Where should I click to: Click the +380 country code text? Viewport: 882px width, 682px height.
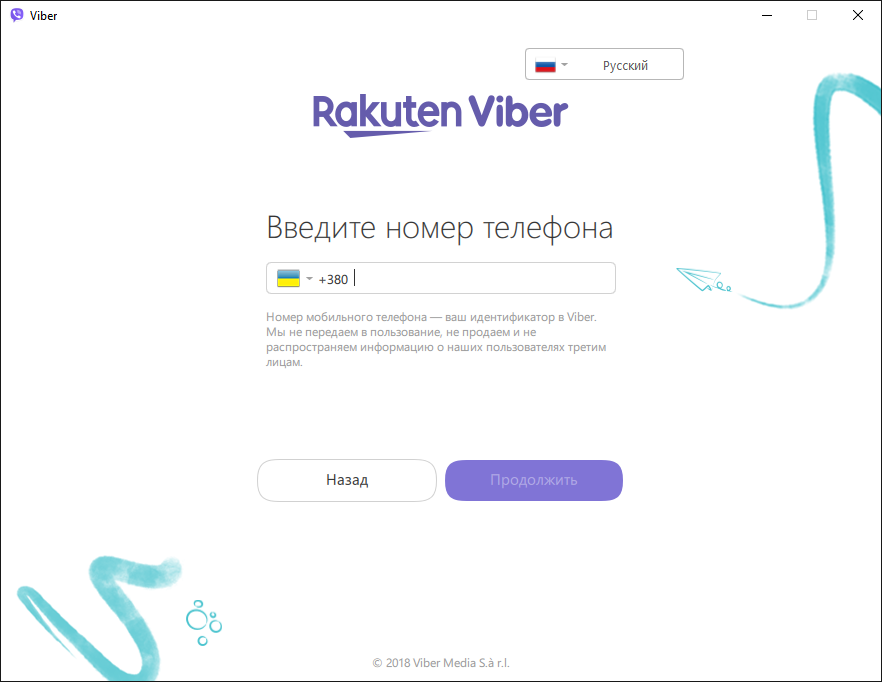pos(333,280)
